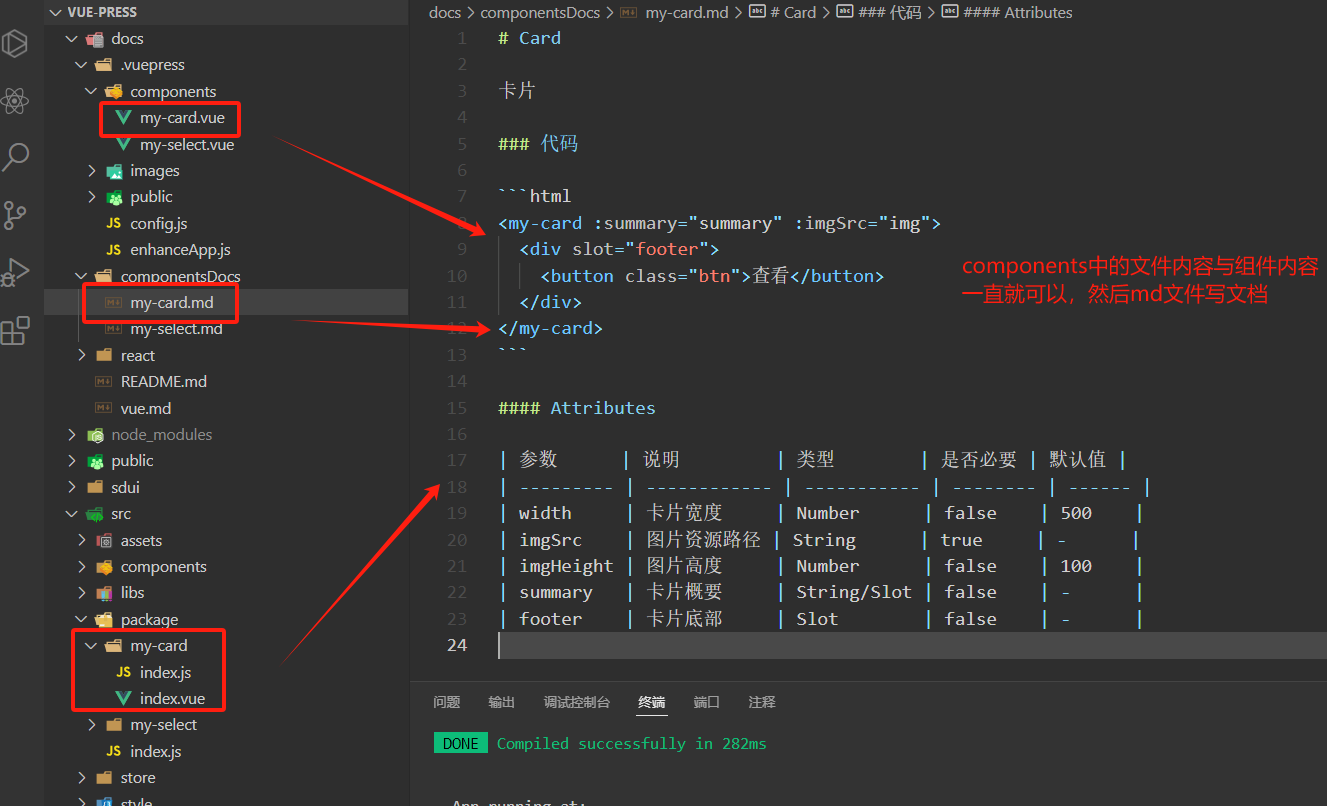Open the Source Control view
1327x806 pixels.
coord(15,214)
